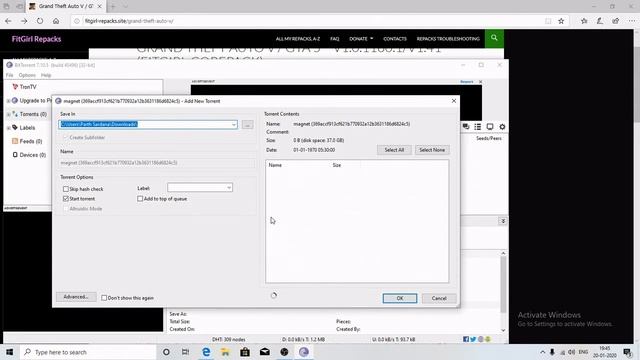Select the Grand Theft Auto V browser tab
This screenshot has width=640, height=360.
[65, 7]
